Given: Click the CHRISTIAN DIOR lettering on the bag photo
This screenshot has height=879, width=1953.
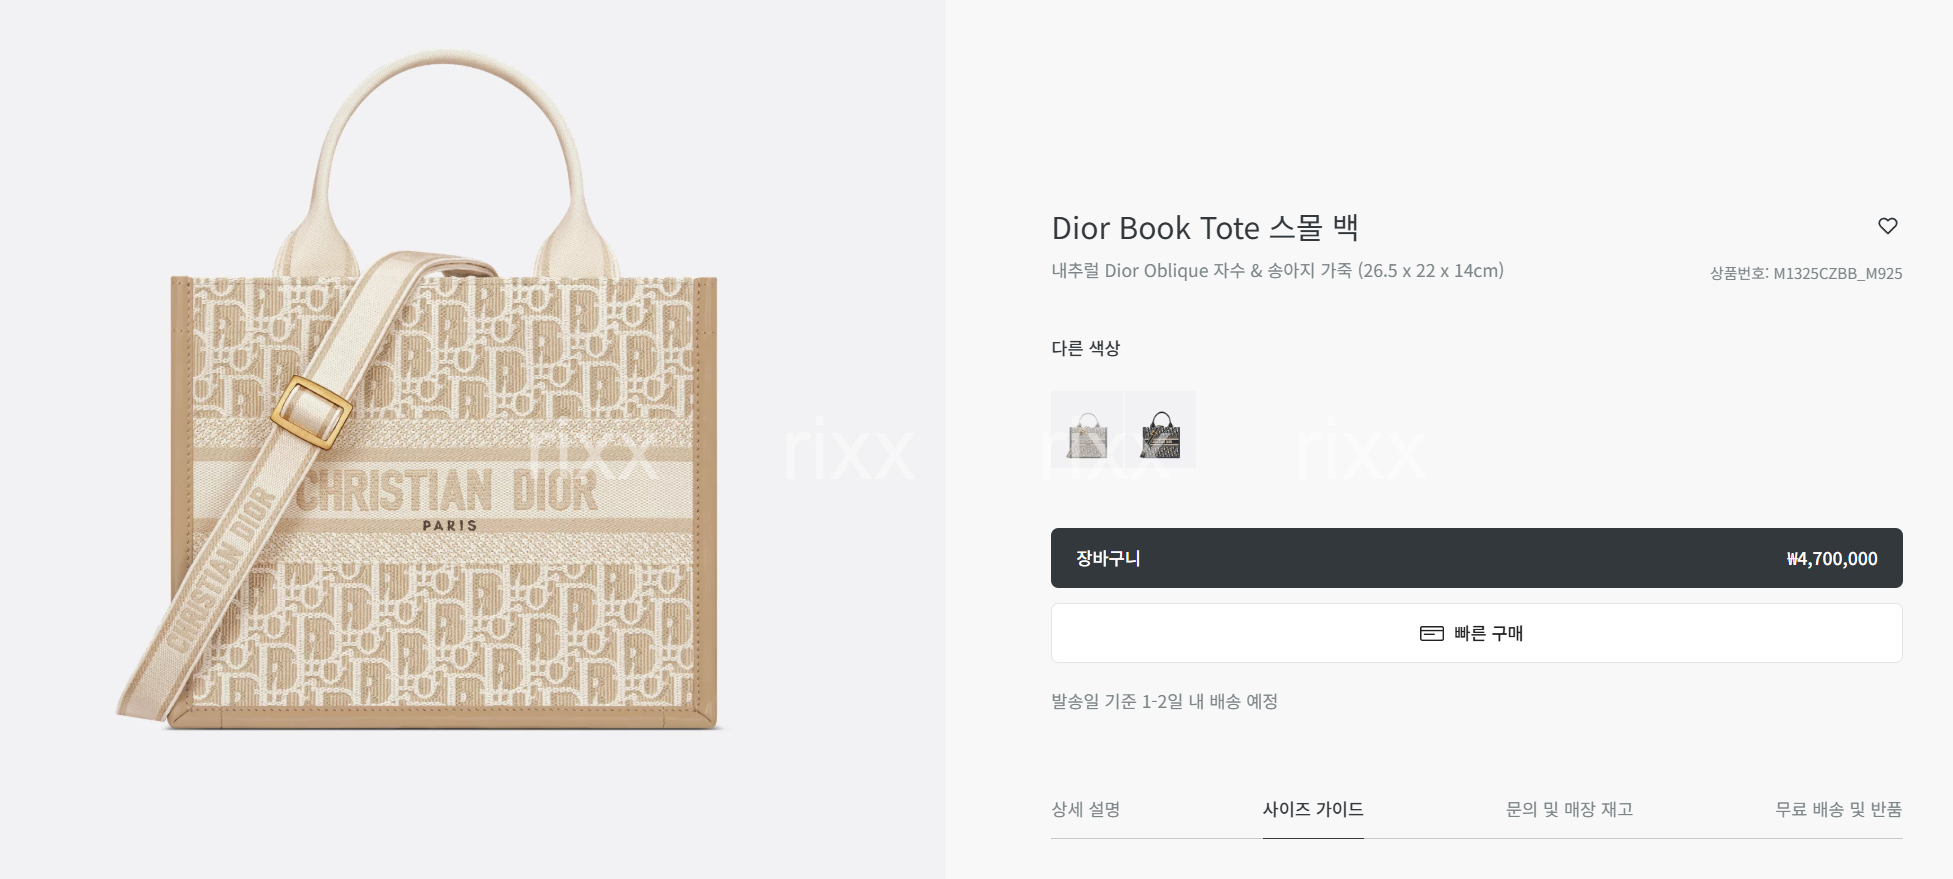Looking at the screenshot, I should pyautogui.click(x=447, y=492).
